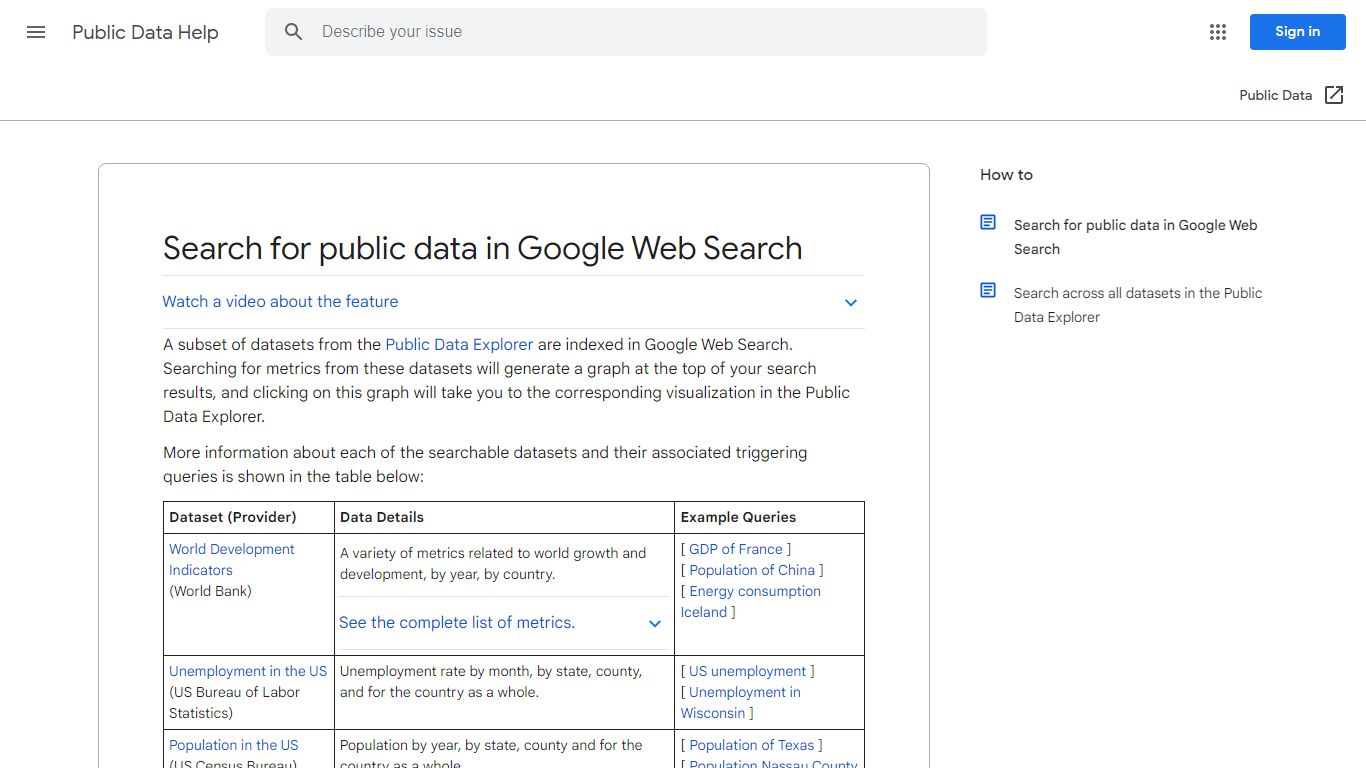1366x768 pixels.
Task: Click the Example Queries column header
Action: pyautogui.click(x=739, y=517)
